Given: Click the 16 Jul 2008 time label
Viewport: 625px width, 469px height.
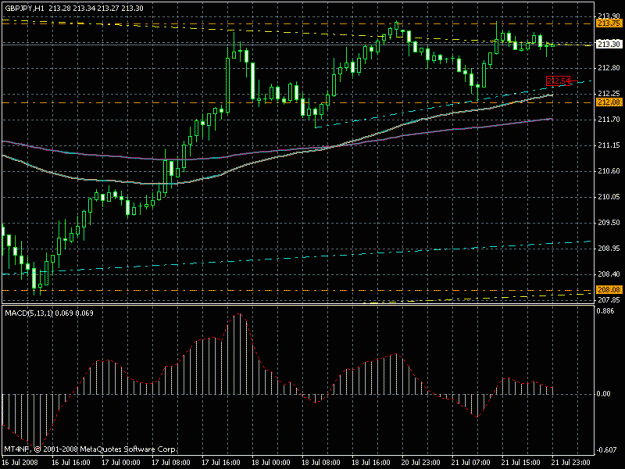Looking at the screenshot, I should pos(20,463).
